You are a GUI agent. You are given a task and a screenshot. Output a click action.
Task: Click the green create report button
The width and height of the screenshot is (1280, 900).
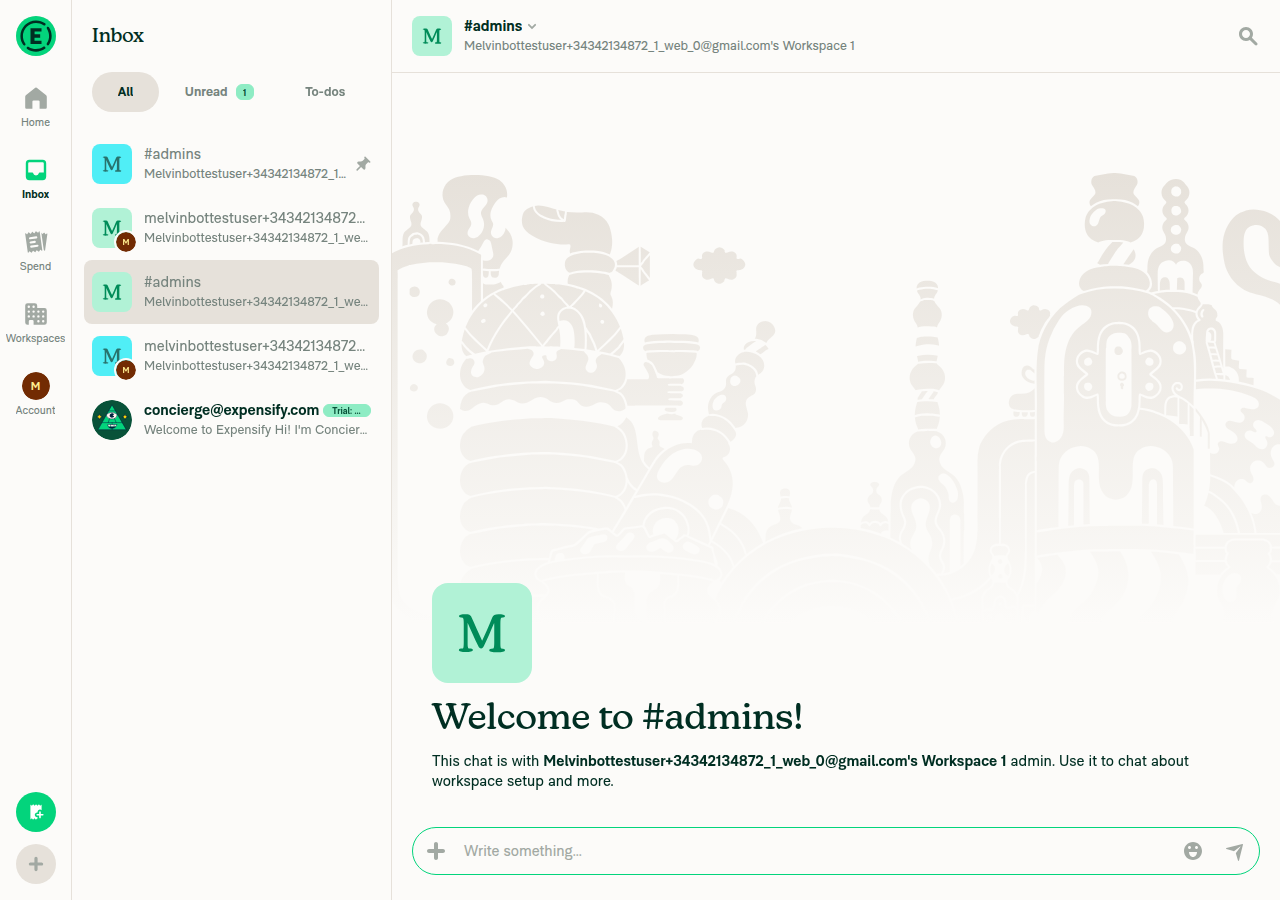coord(36,812)
